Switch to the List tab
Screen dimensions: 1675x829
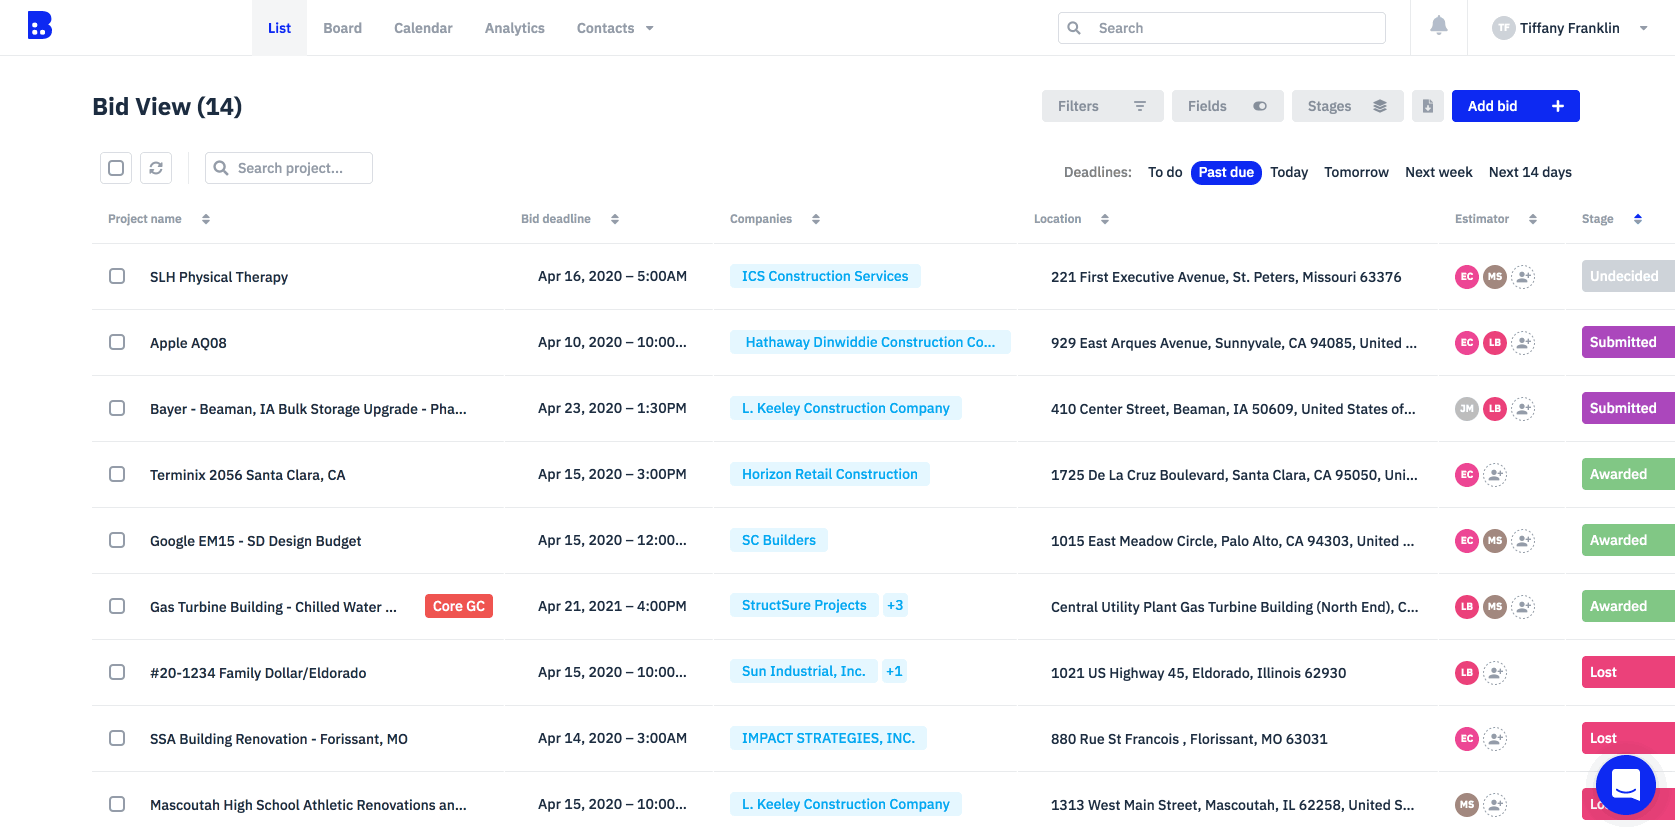click(279, 28)
